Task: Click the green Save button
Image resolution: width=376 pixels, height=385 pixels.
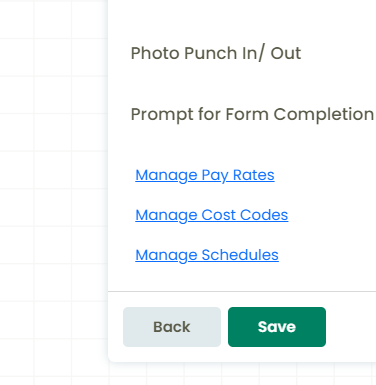Action: tap(277, 327)
